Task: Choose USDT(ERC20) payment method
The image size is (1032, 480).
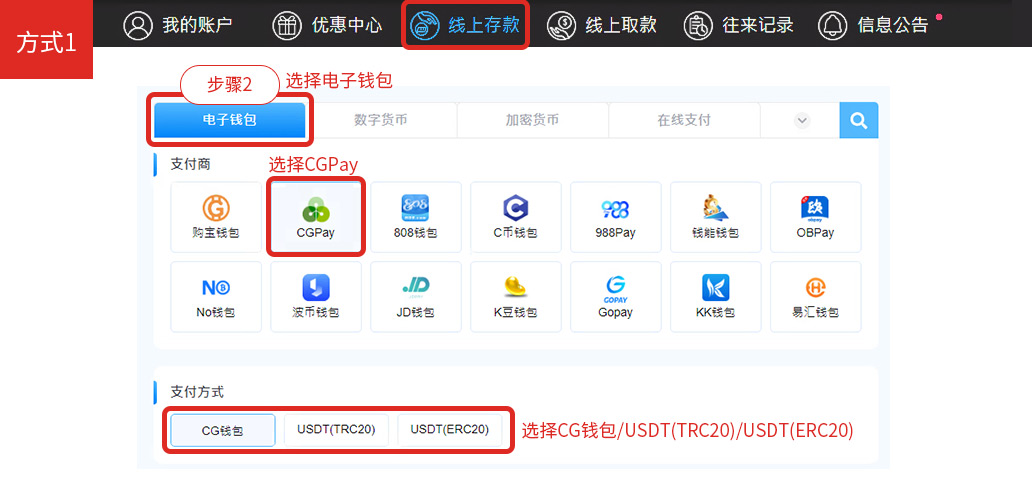Action: click(x=450, y=431)
